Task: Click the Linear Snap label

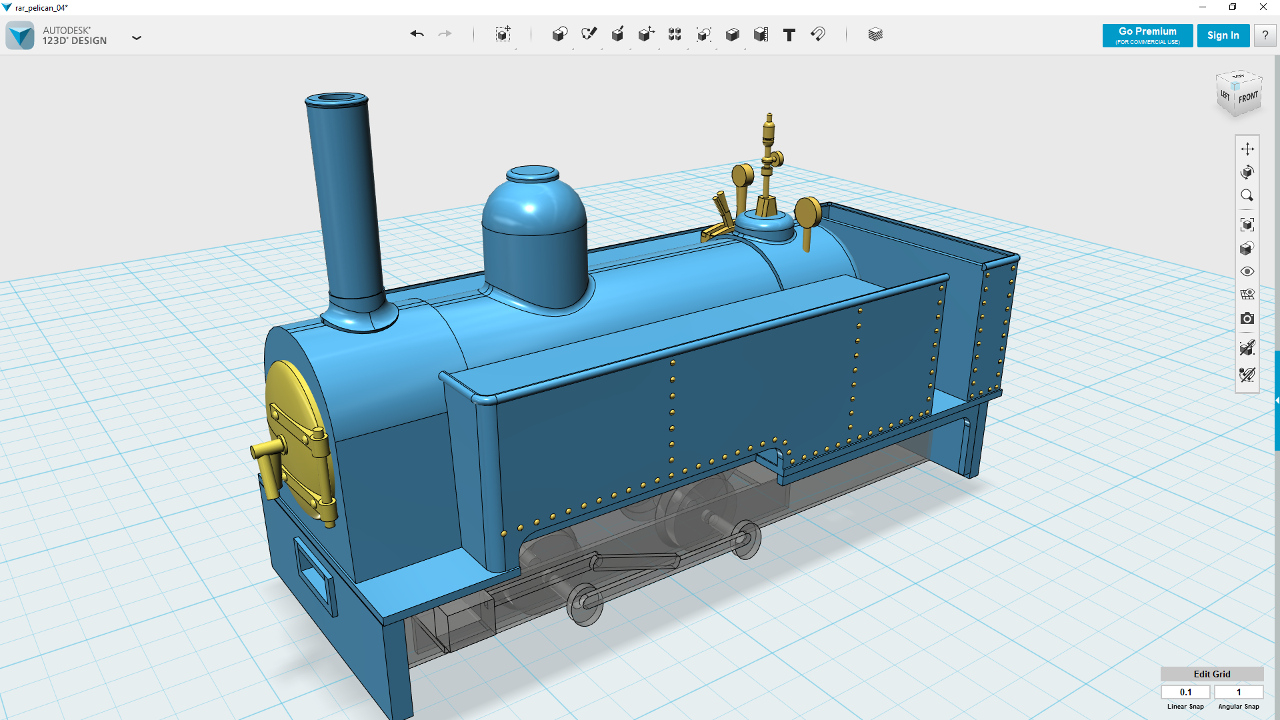Action: [x=1186, y=707]
